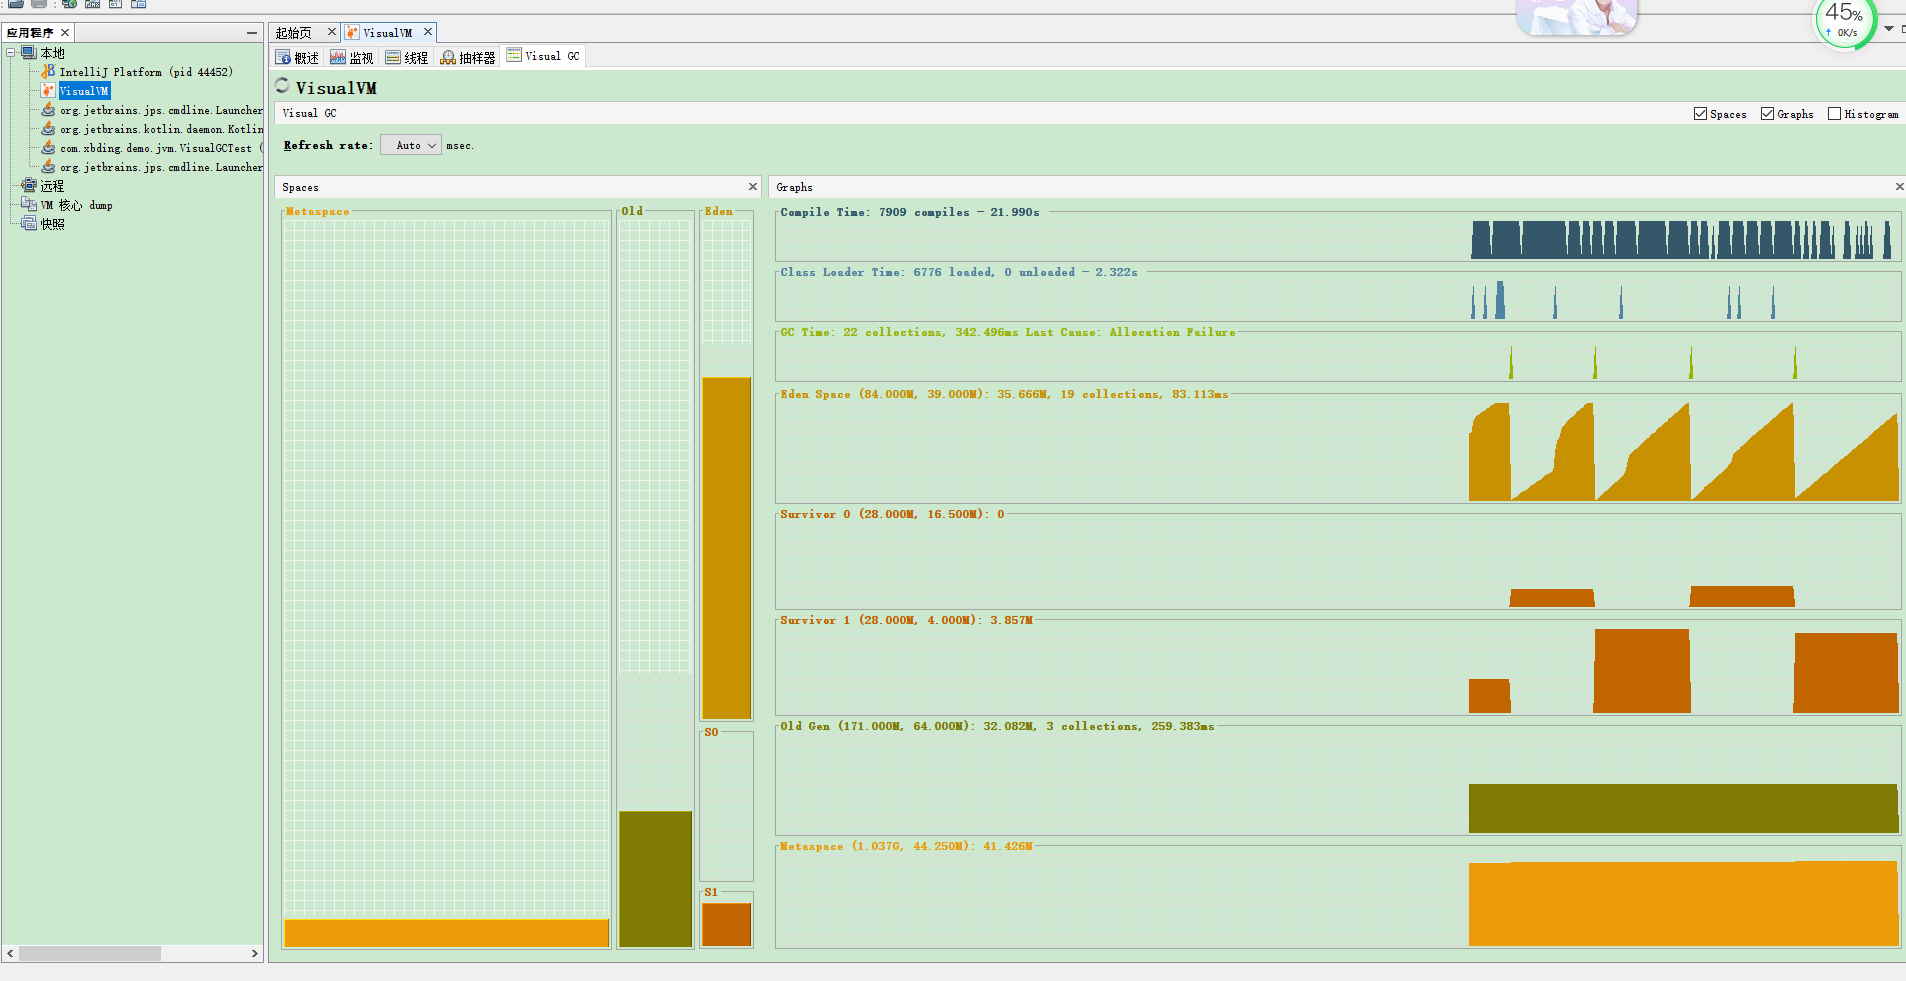Viewport: 1906px width, 981px height.
Task: Click the "VisualVM" page heading
Action: [336, 88]
